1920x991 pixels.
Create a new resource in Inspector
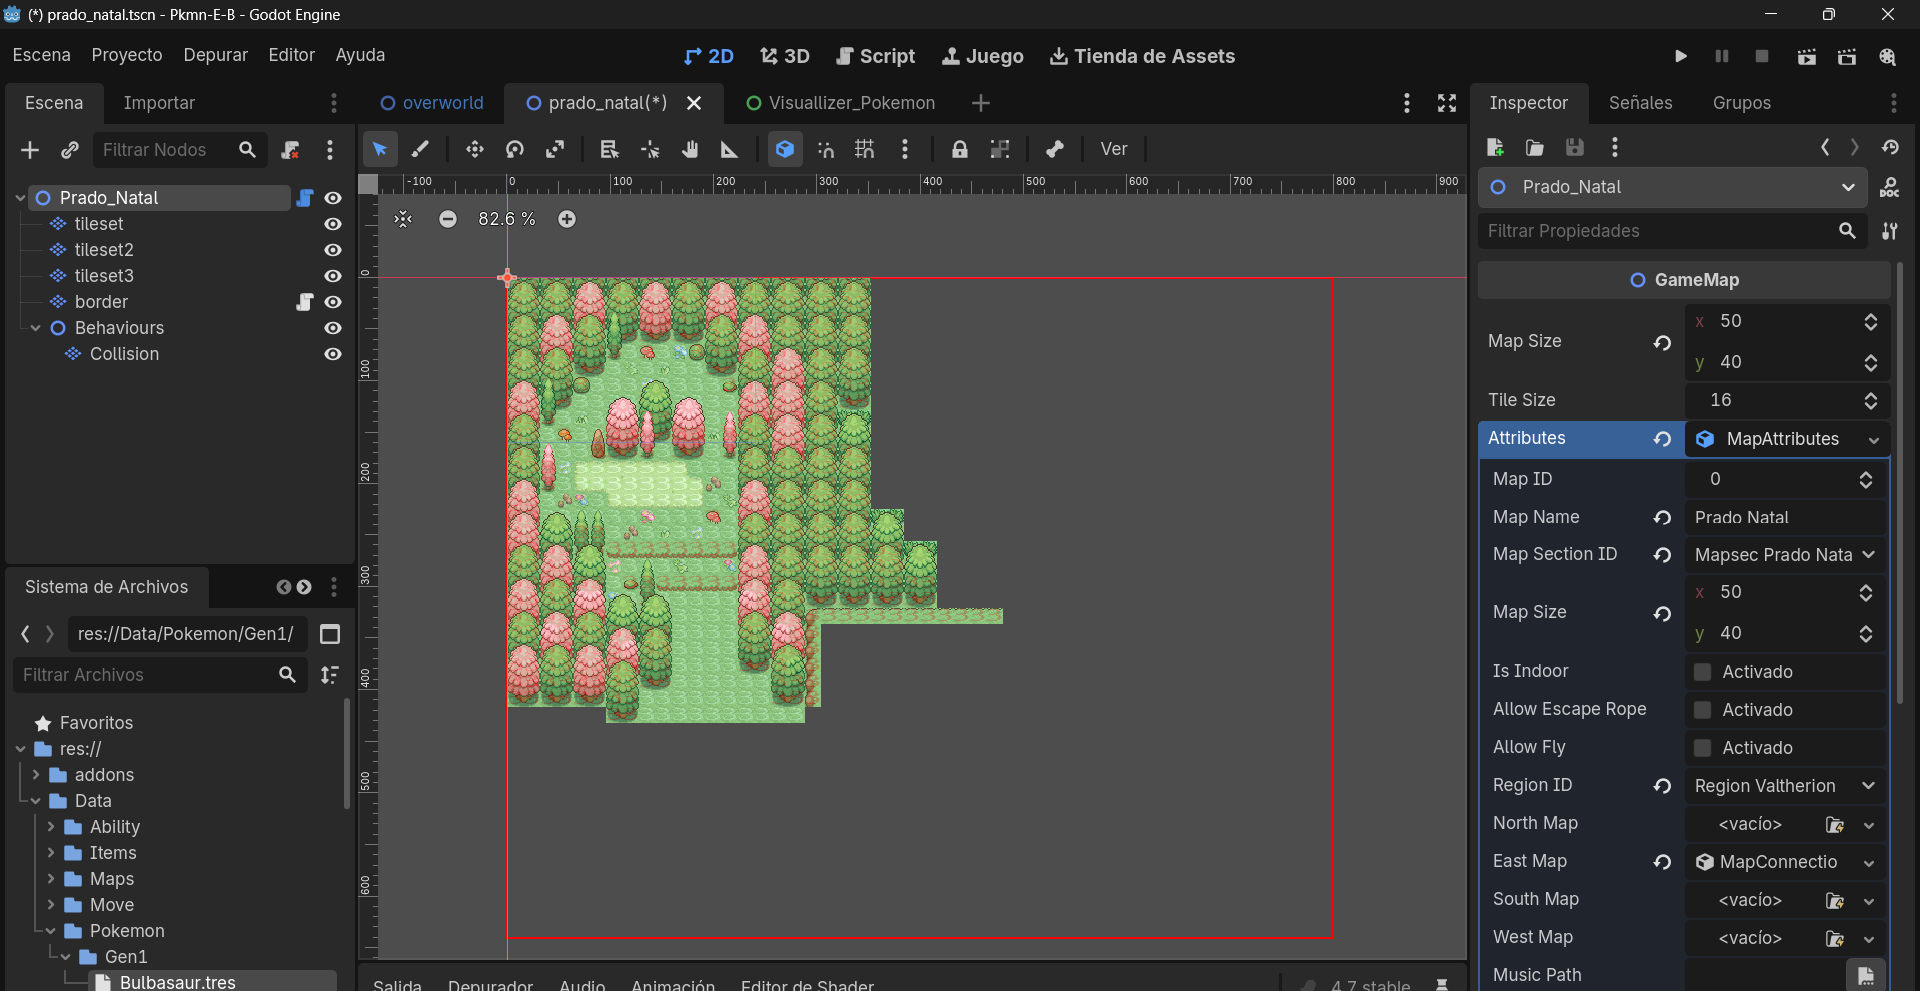(x=1495, y=148)
